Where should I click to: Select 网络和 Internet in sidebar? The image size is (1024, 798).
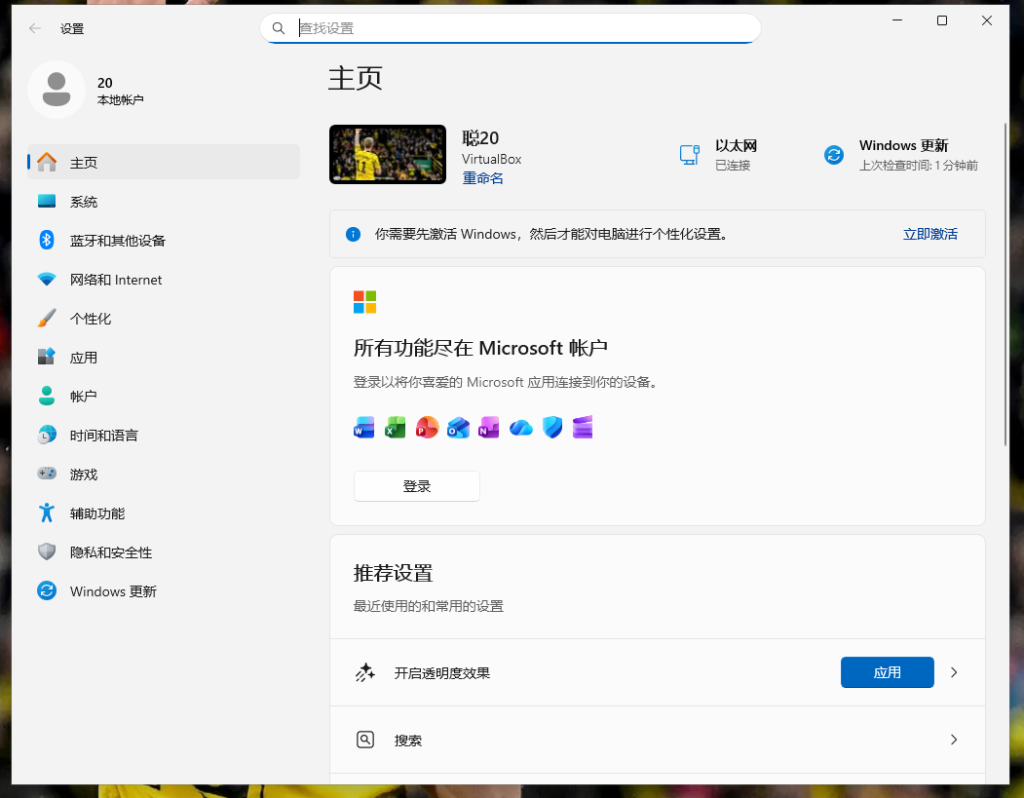coord(164,279)
